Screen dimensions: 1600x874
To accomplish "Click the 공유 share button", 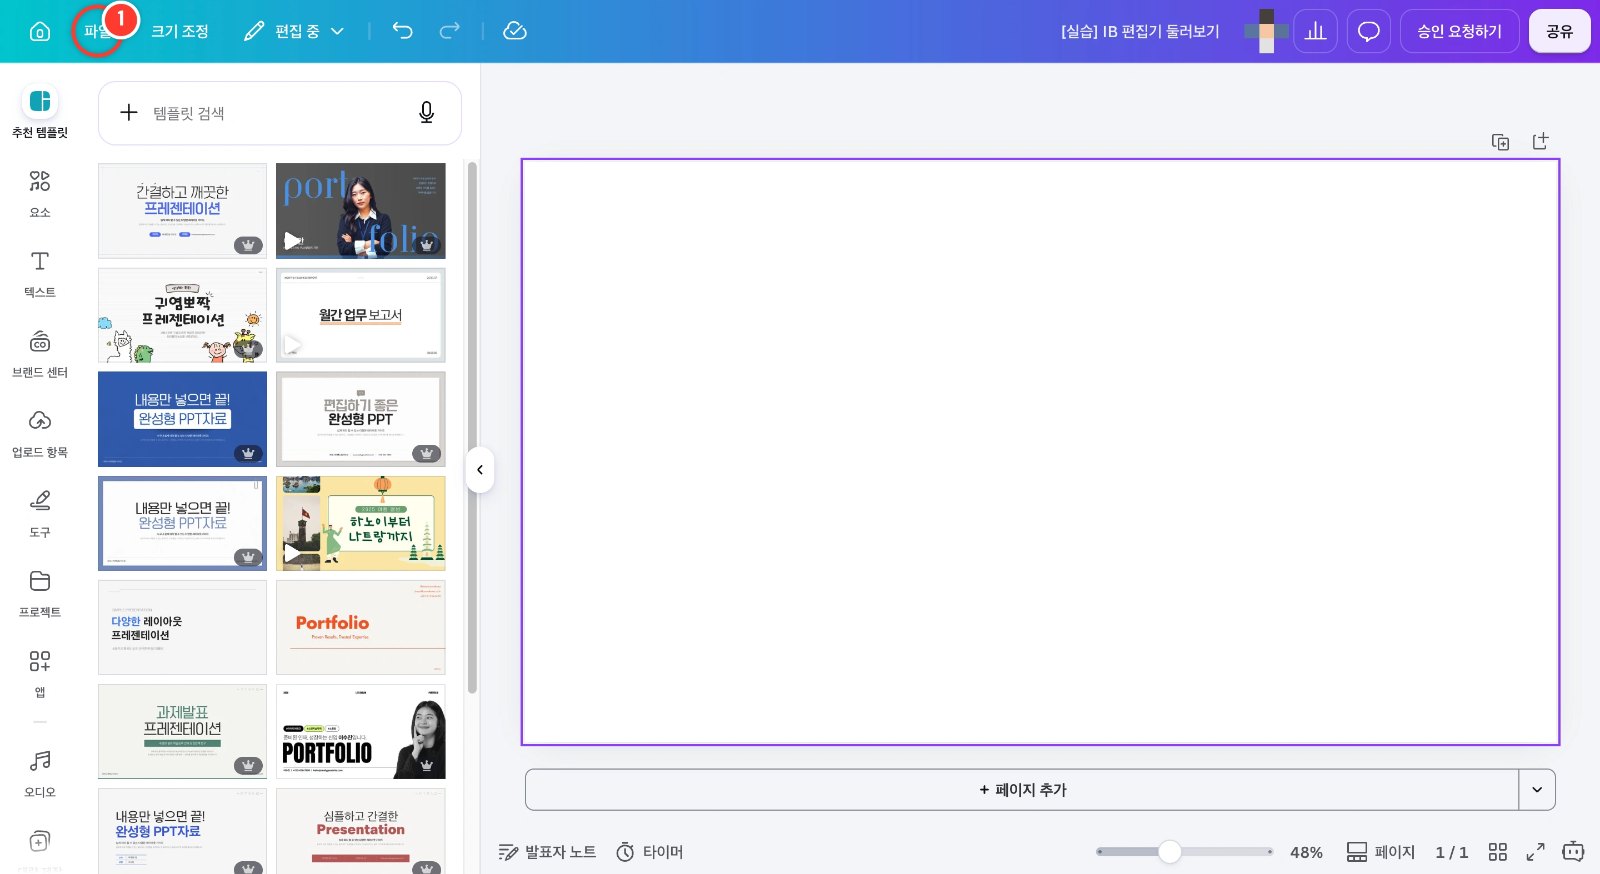I will pyautogui.click(x=1559, y=31).
